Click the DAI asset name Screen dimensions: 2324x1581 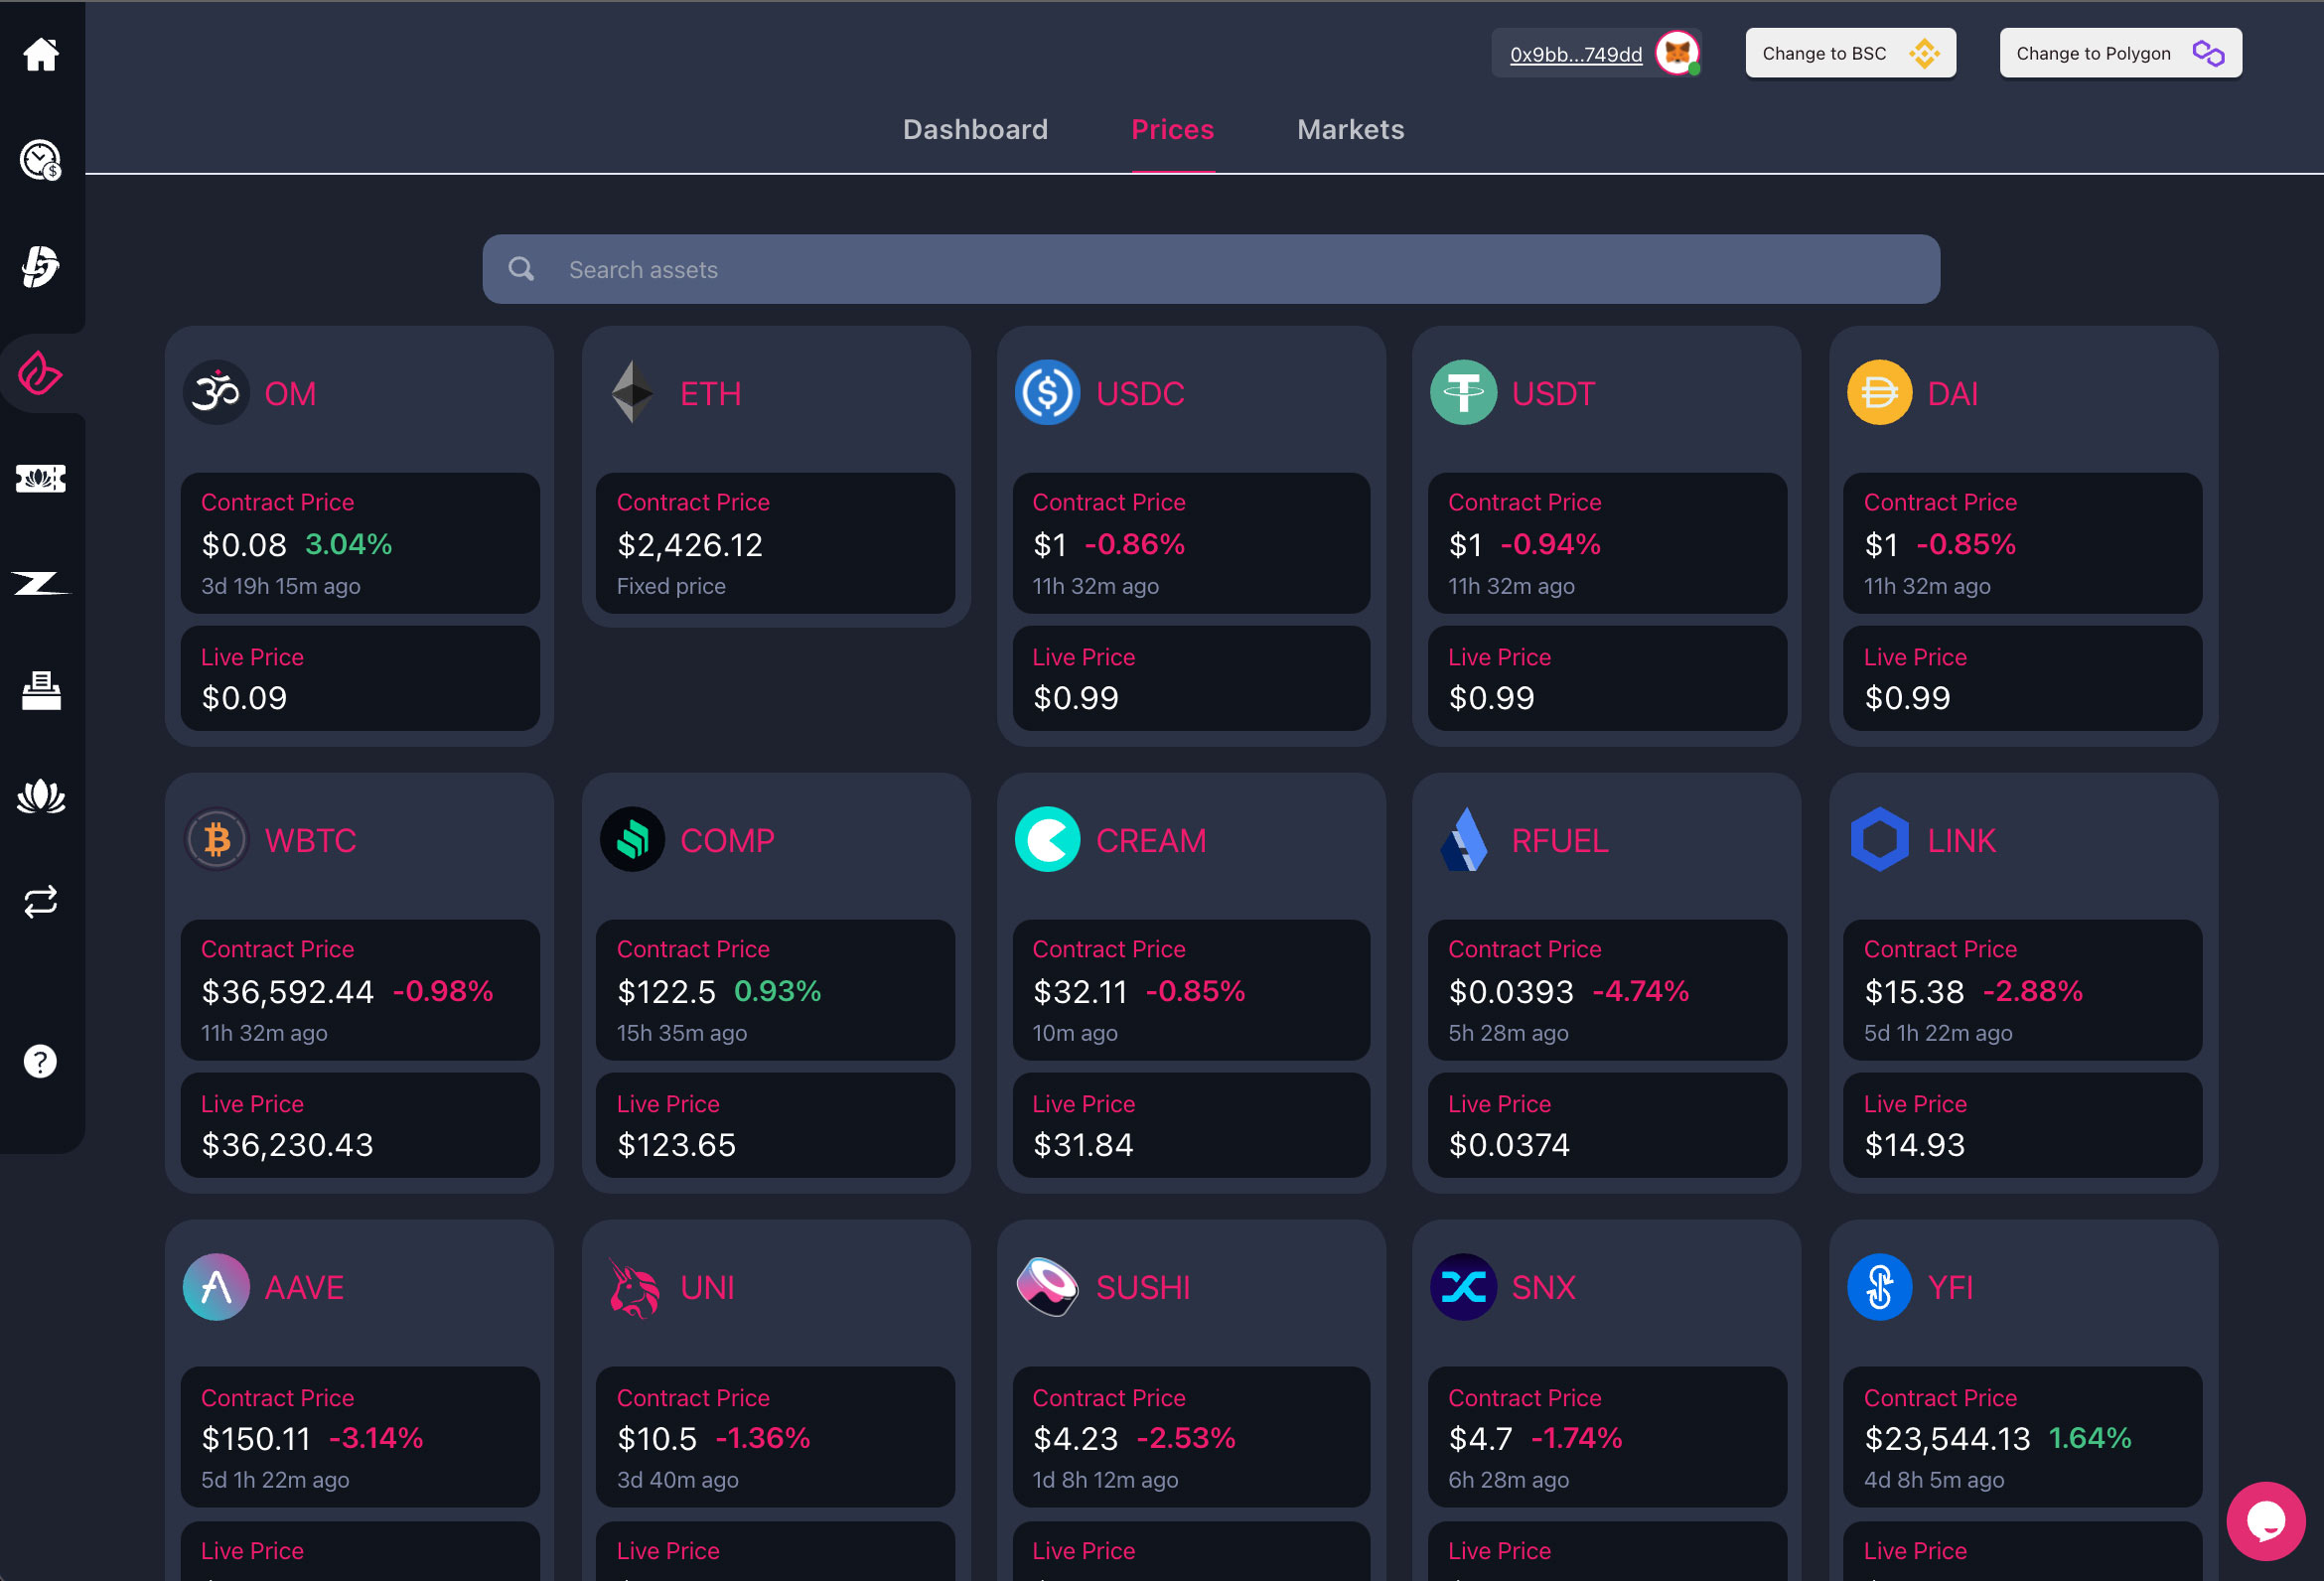(x=1952, y=394)
